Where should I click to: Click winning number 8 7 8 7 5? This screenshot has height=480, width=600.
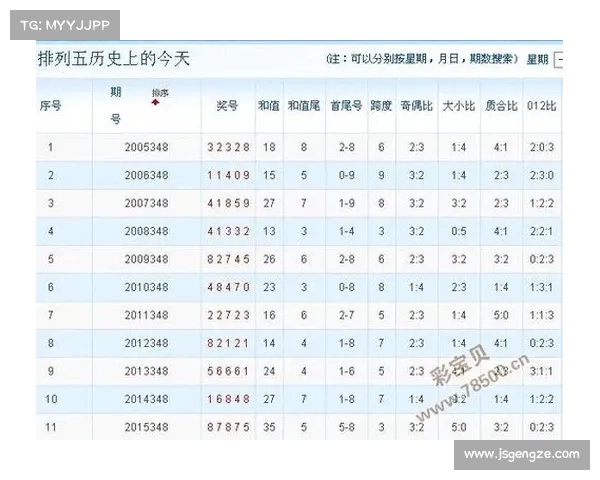228,427
